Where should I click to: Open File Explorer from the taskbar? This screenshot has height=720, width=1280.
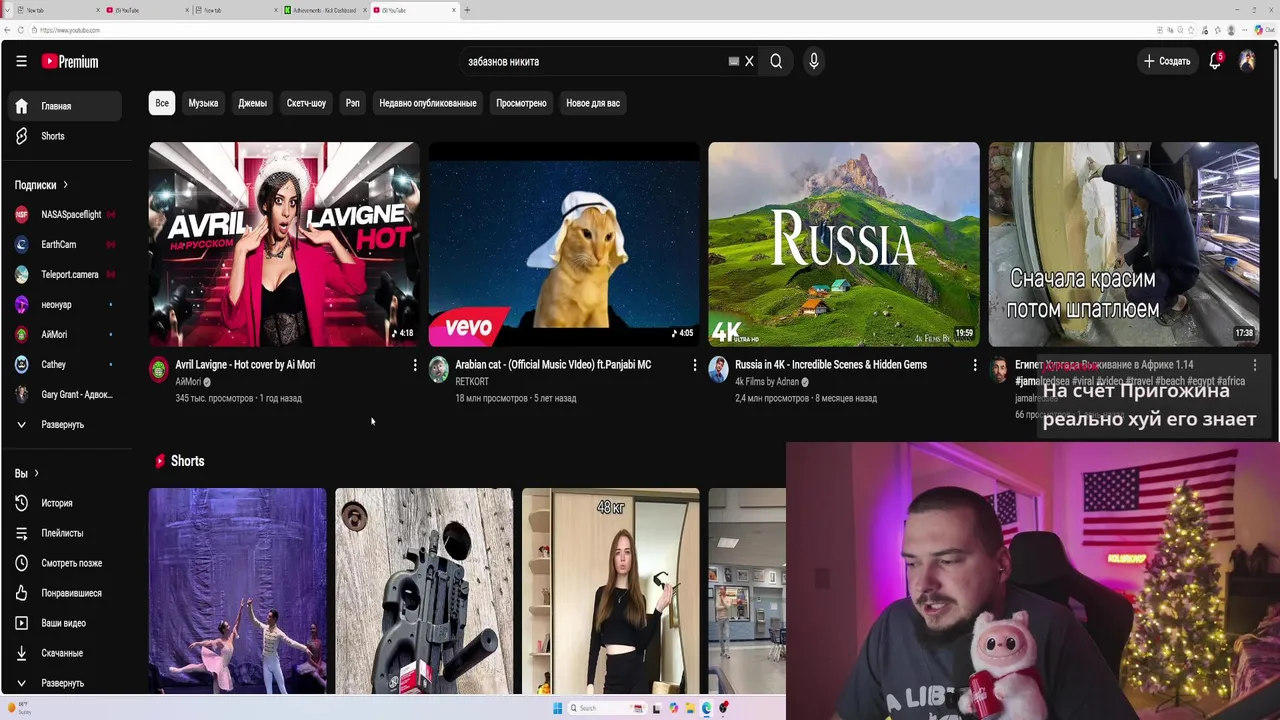click(690, 708)
